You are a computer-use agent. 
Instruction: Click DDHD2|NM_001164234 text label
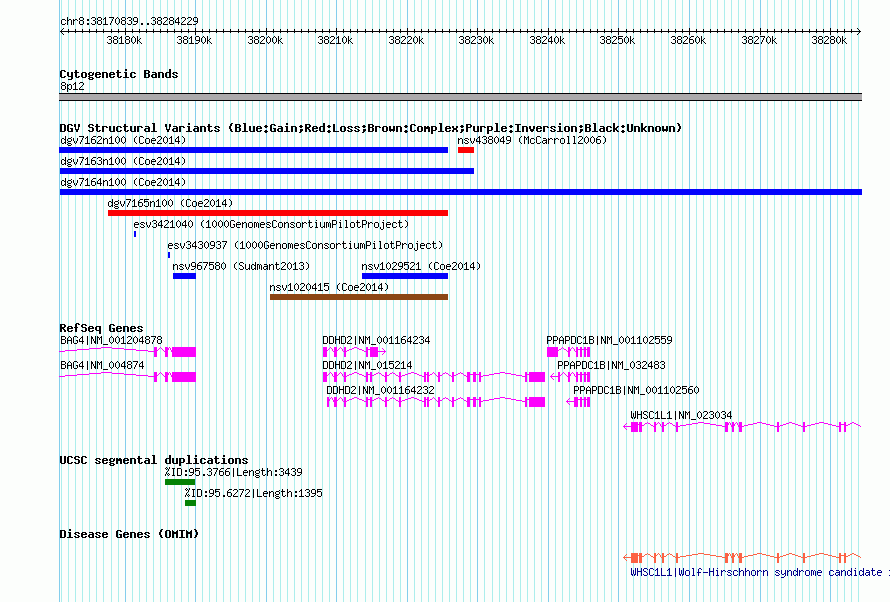376,340
